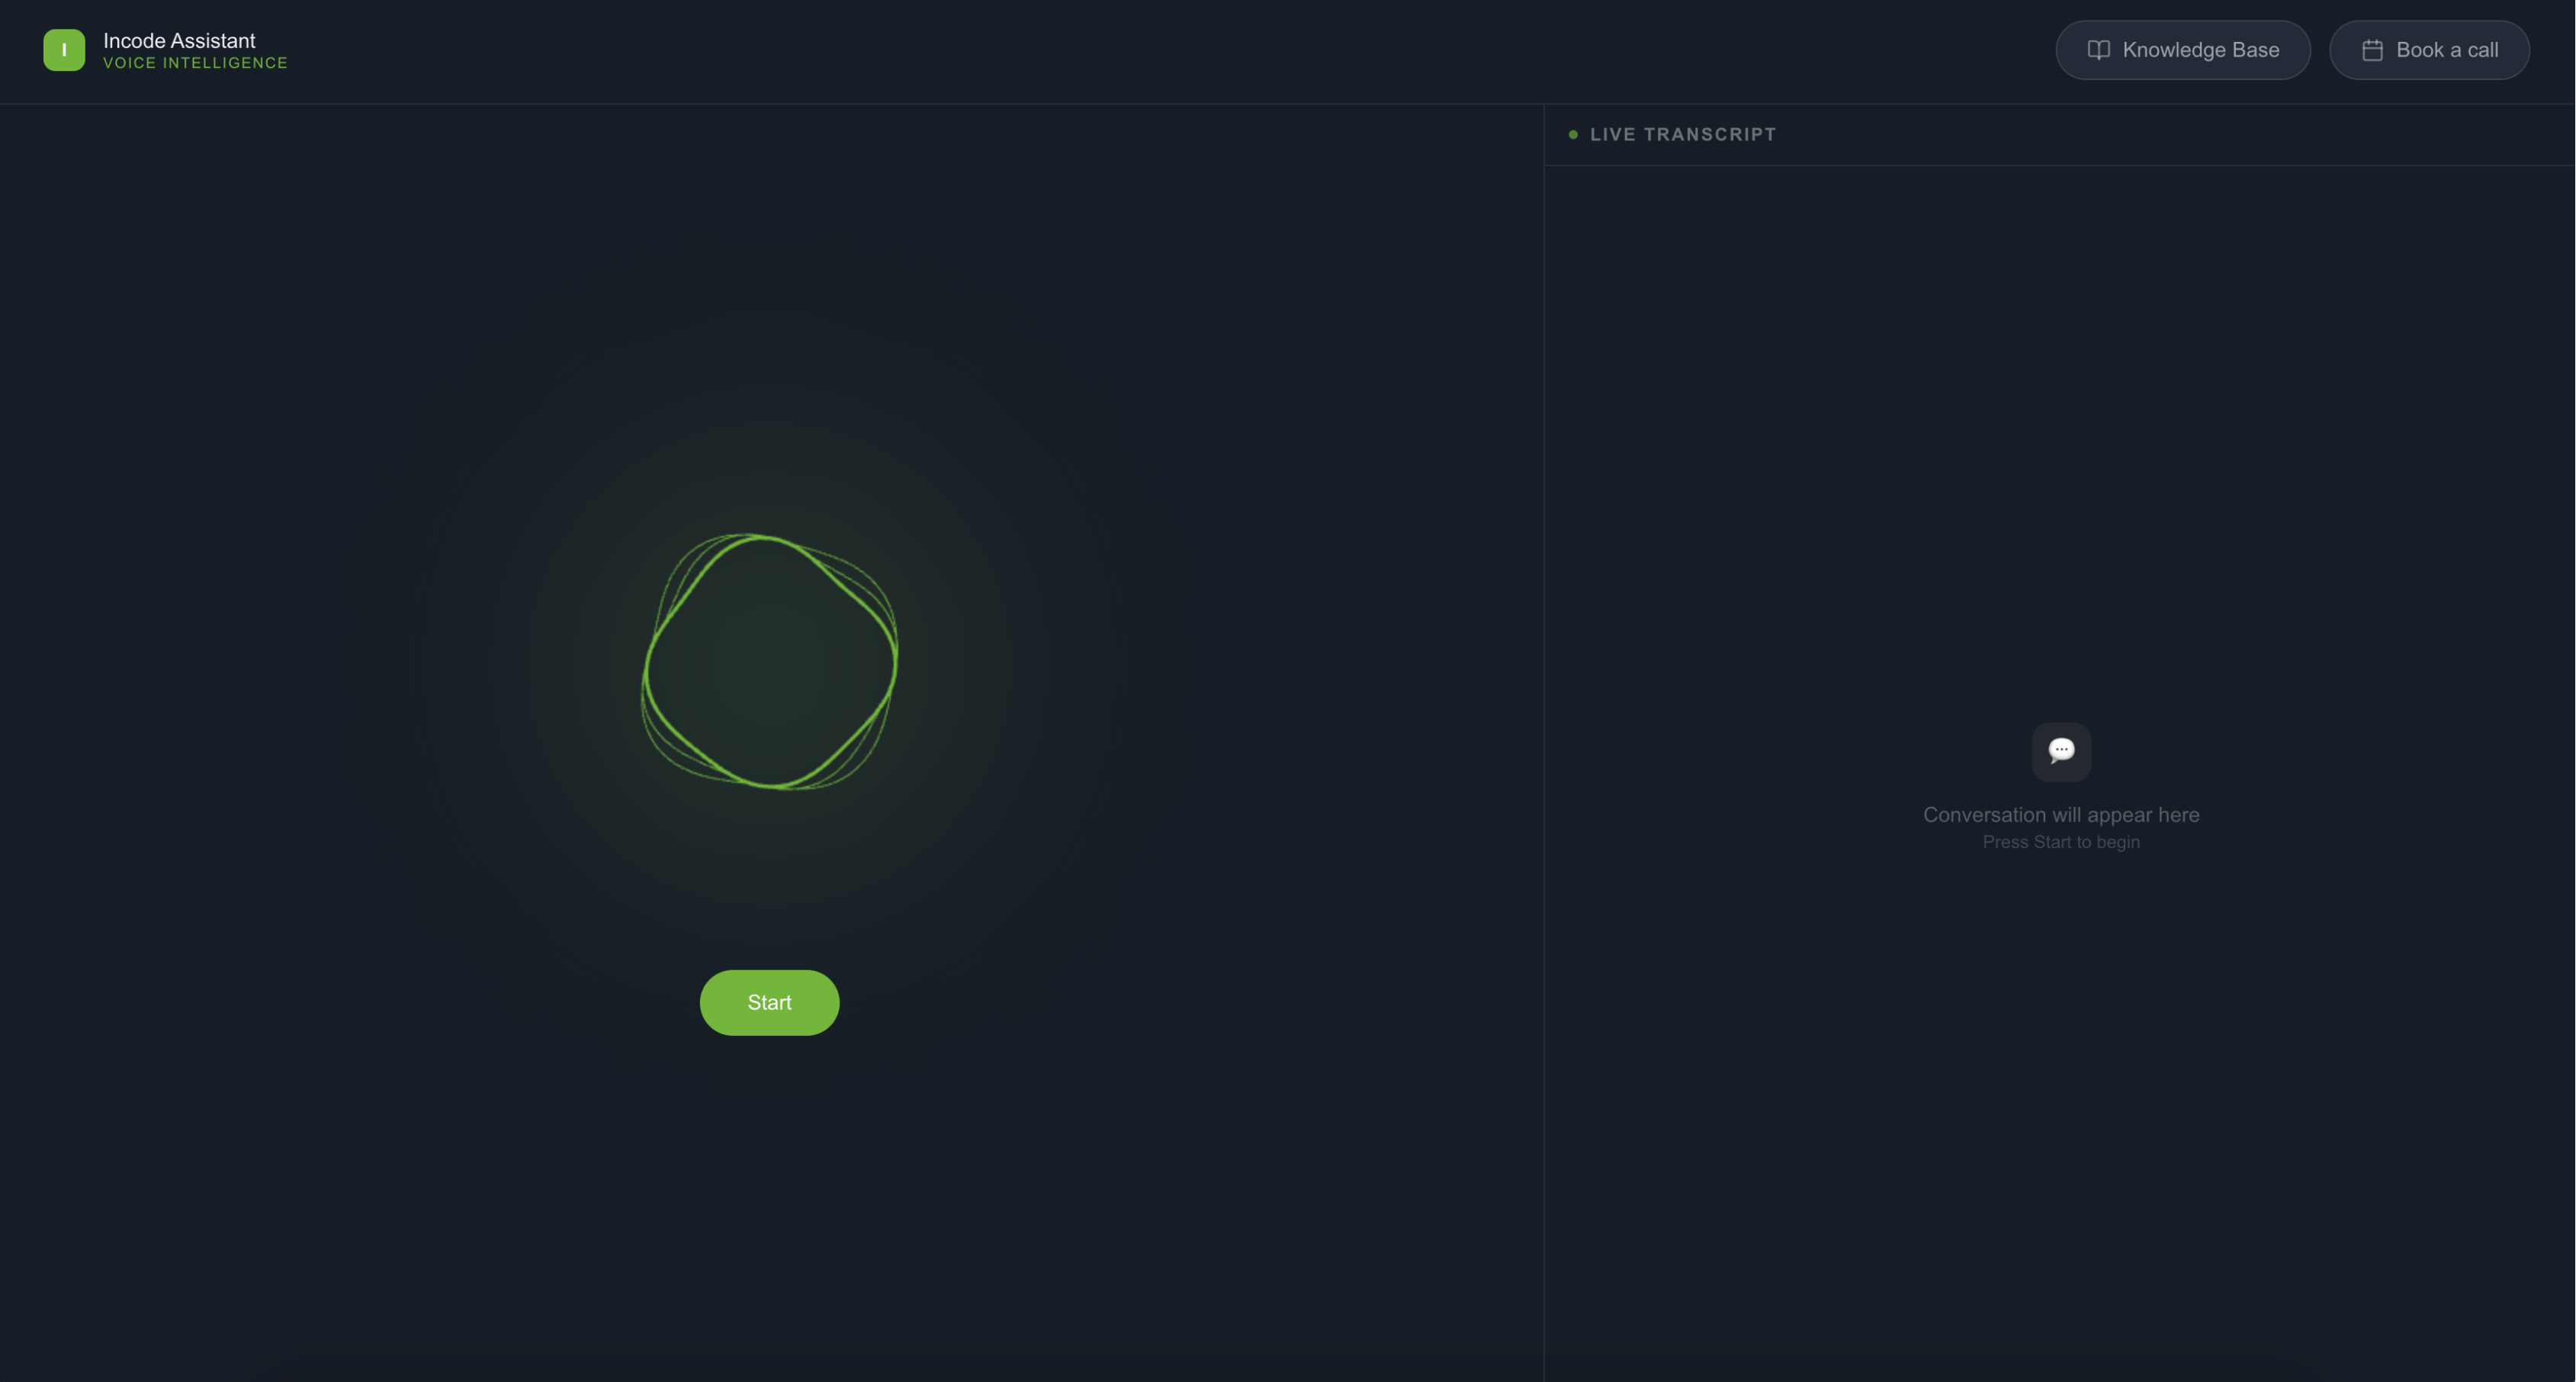Click the VOICE INTELLIGENCE subtitle
This screenshot has width=2576, height=1382.
coord(195,63)
